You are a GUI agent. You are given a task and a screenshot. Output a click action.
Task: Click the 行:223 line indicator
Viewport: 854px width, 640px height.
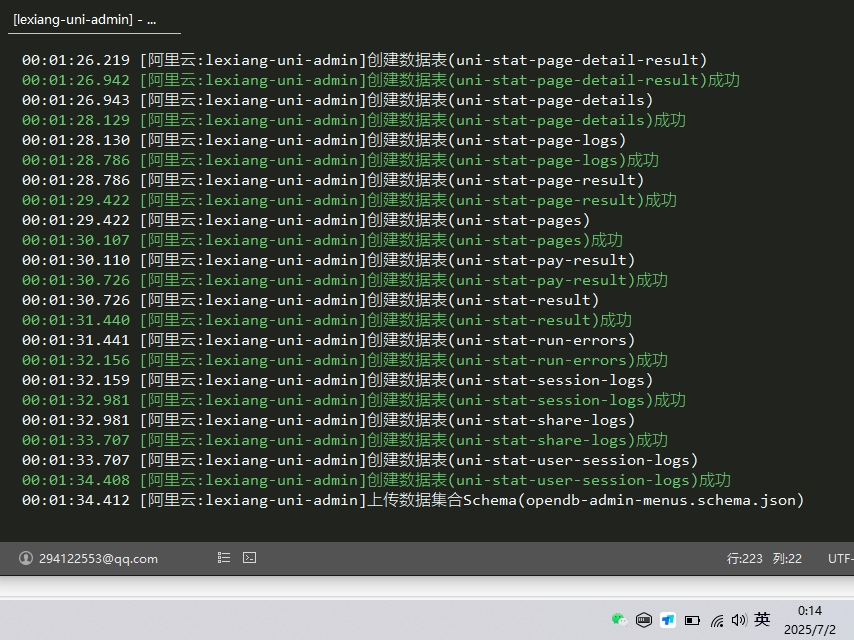click(x=745, y=559)
